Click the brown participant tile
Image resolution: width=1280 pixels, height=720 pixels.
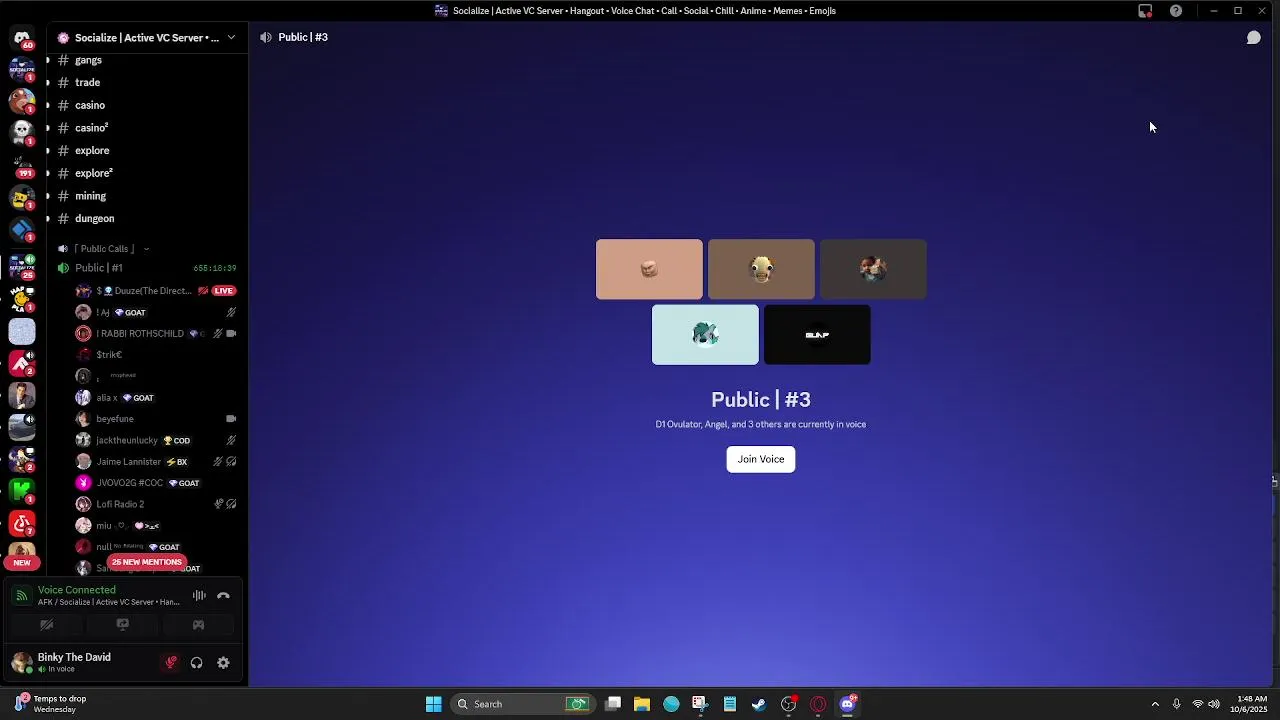coord(761,269)
